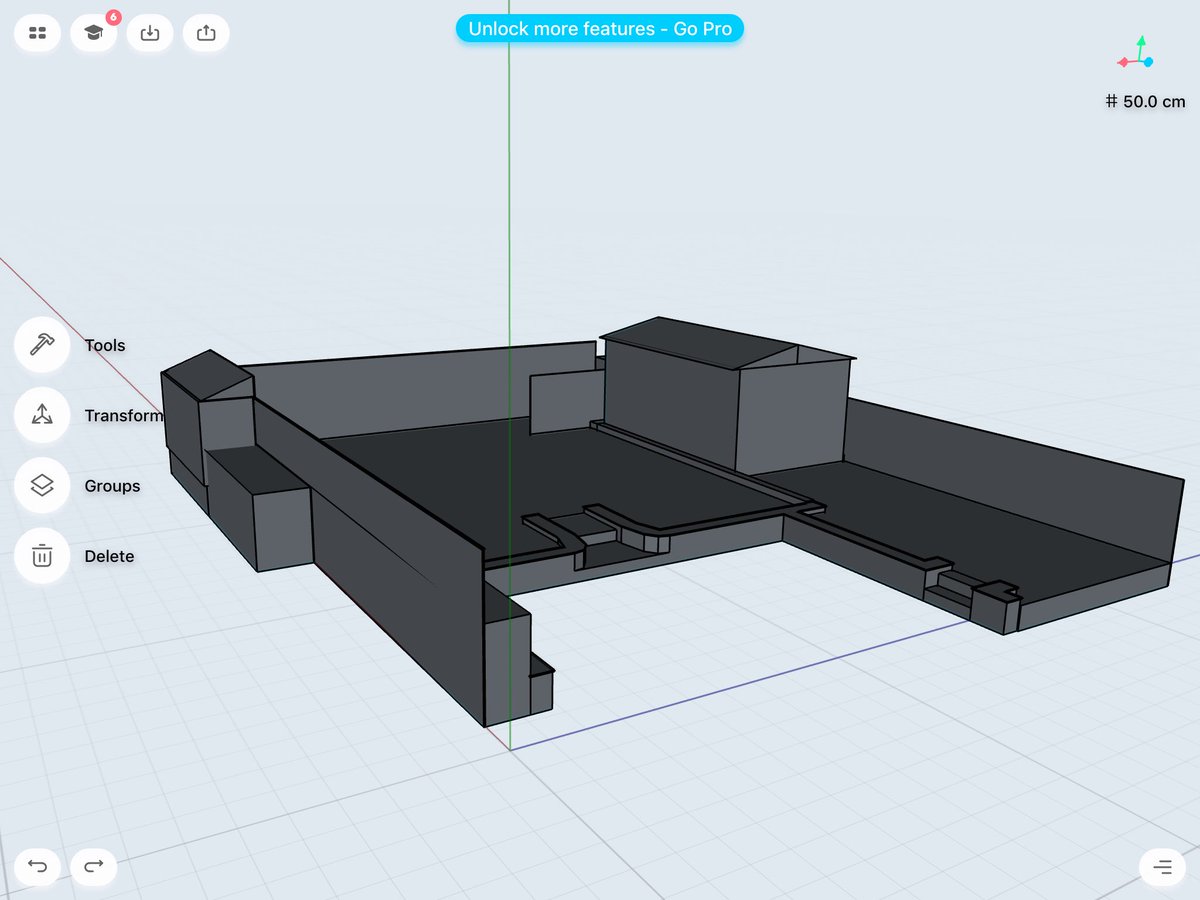Click the import download icon

click(x=150, y=33)
